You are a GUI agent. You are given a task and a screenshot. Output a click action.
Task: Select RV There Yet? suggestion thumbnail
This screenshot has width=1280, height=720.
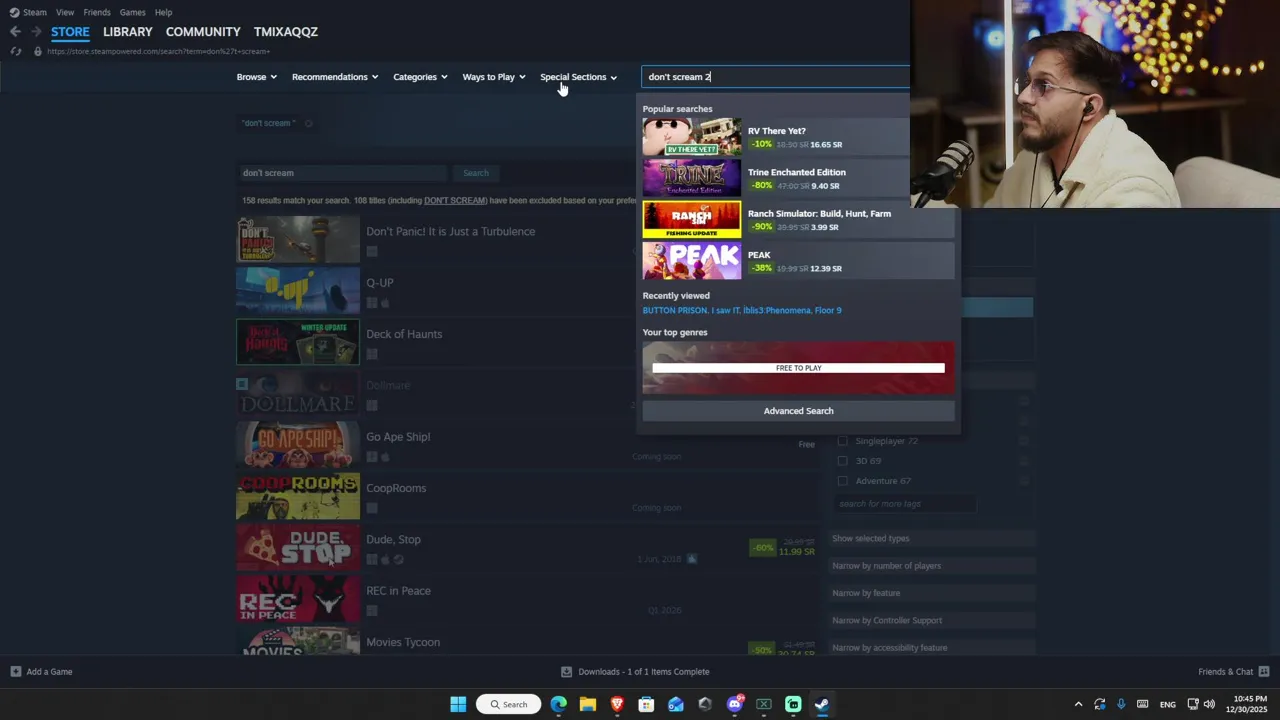click(x=692, y=137)
